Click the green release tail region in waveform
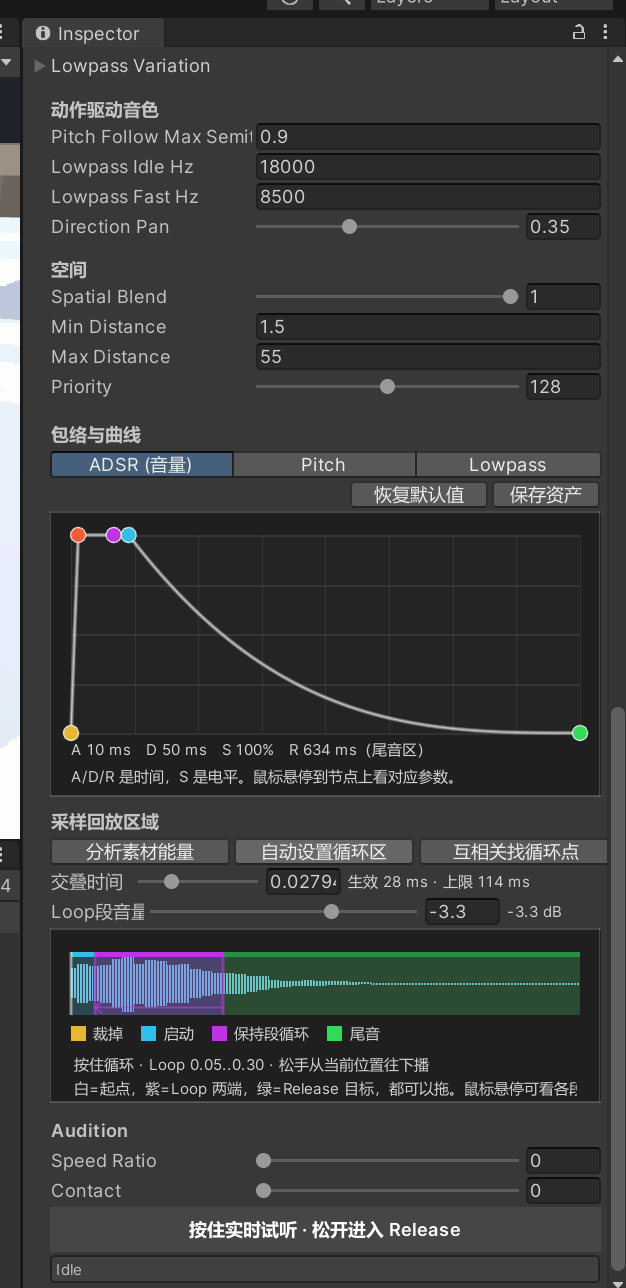The height and width of the screenshot is (1288, 626). (402, 983)
